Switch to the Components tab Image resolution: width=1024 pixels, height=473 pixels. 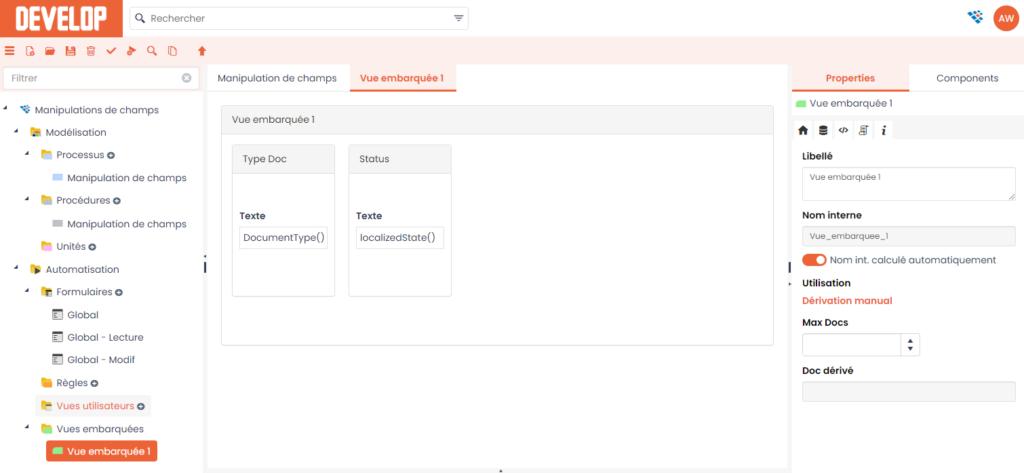click(x=966, y=78)
